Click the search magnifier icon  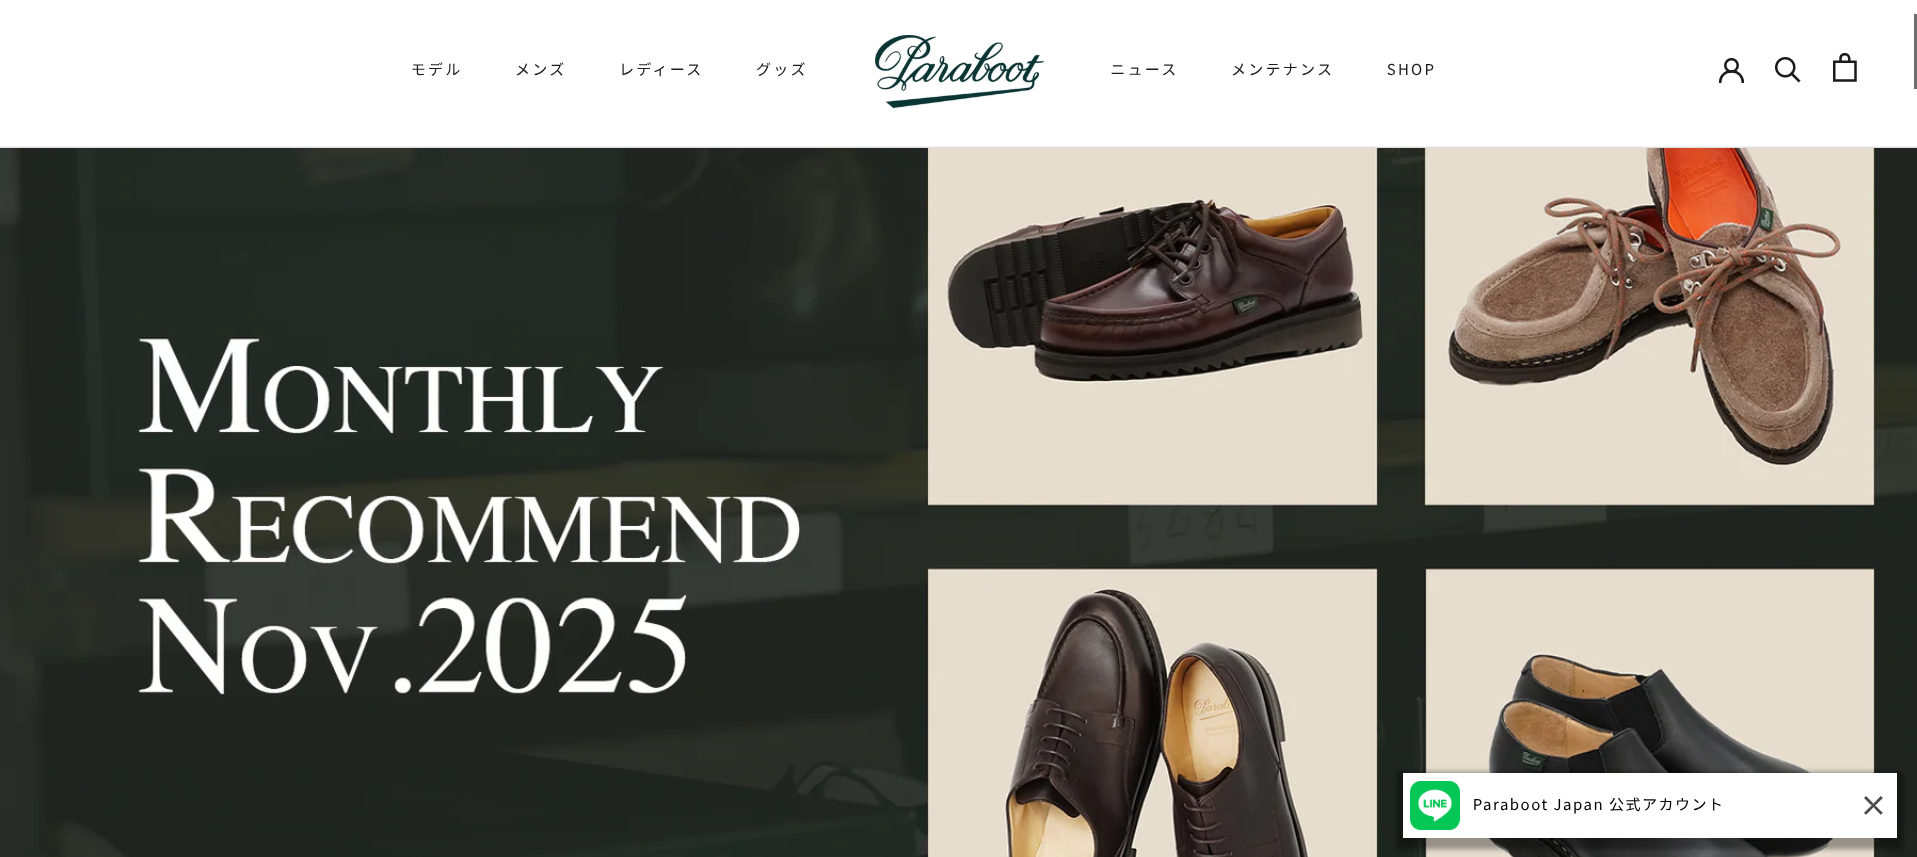pyautogui.click(x=1787, y=69)
